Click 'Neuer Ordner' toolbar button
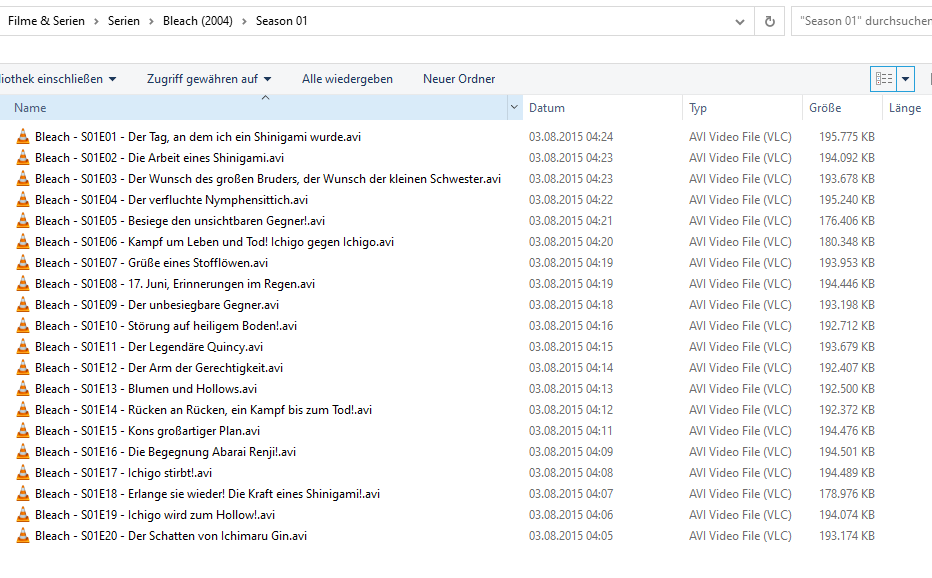This screenshot has height=578, width=932. 459,79
